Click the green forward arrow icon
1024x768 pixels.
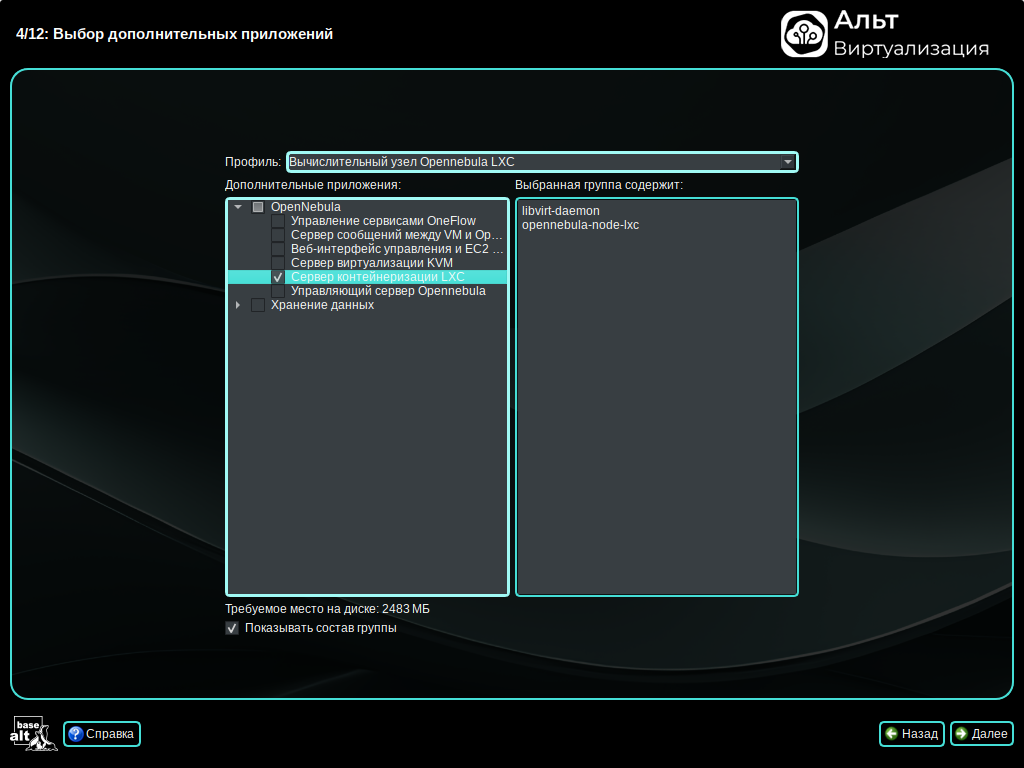[x=961, y=734]
